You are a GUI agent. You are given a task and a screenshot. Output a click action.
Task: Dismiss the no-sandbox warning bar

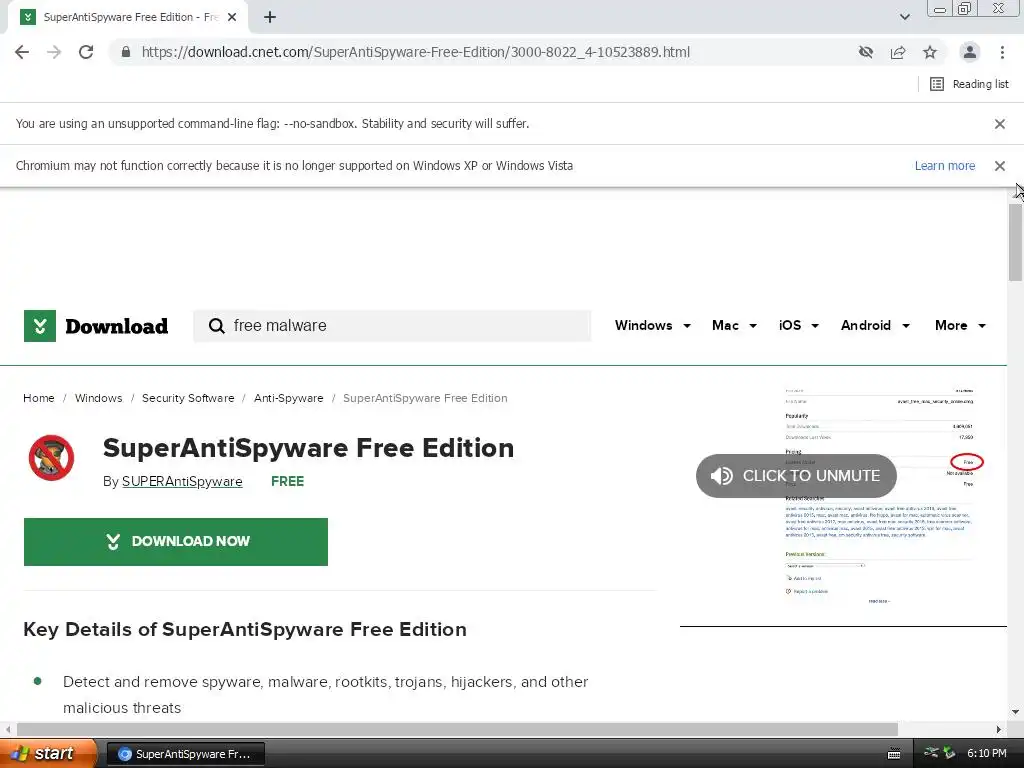999,124
